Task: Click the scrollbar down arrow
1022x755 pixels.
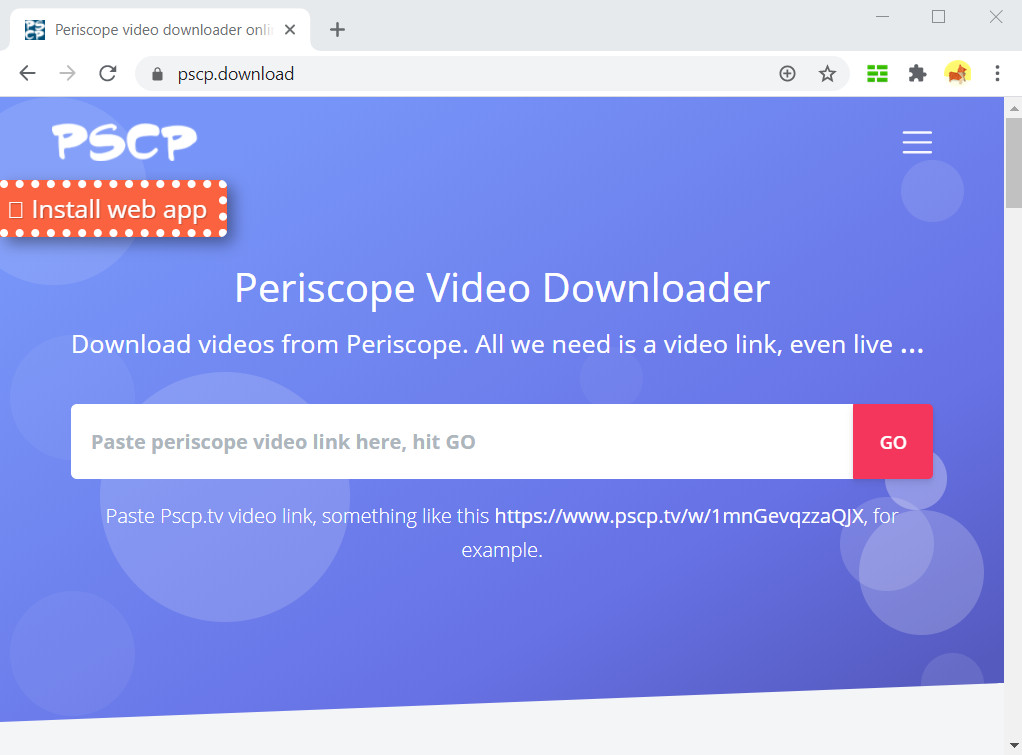Action: [x=1014, y=745]
